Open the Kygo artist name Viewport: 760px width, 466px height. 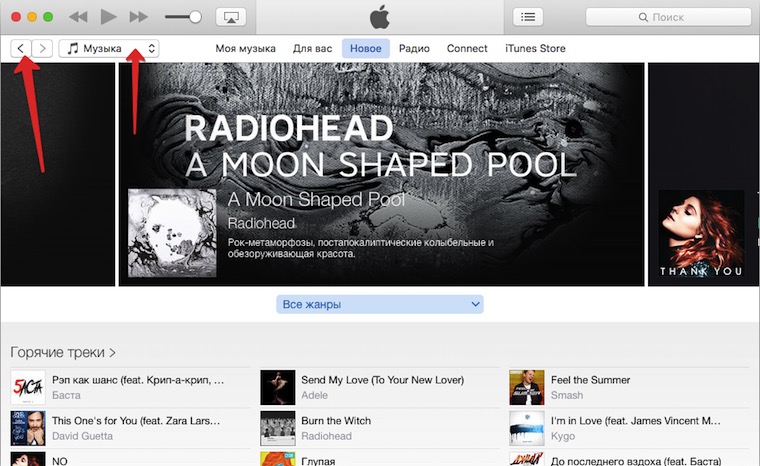(x=563, y=436)
